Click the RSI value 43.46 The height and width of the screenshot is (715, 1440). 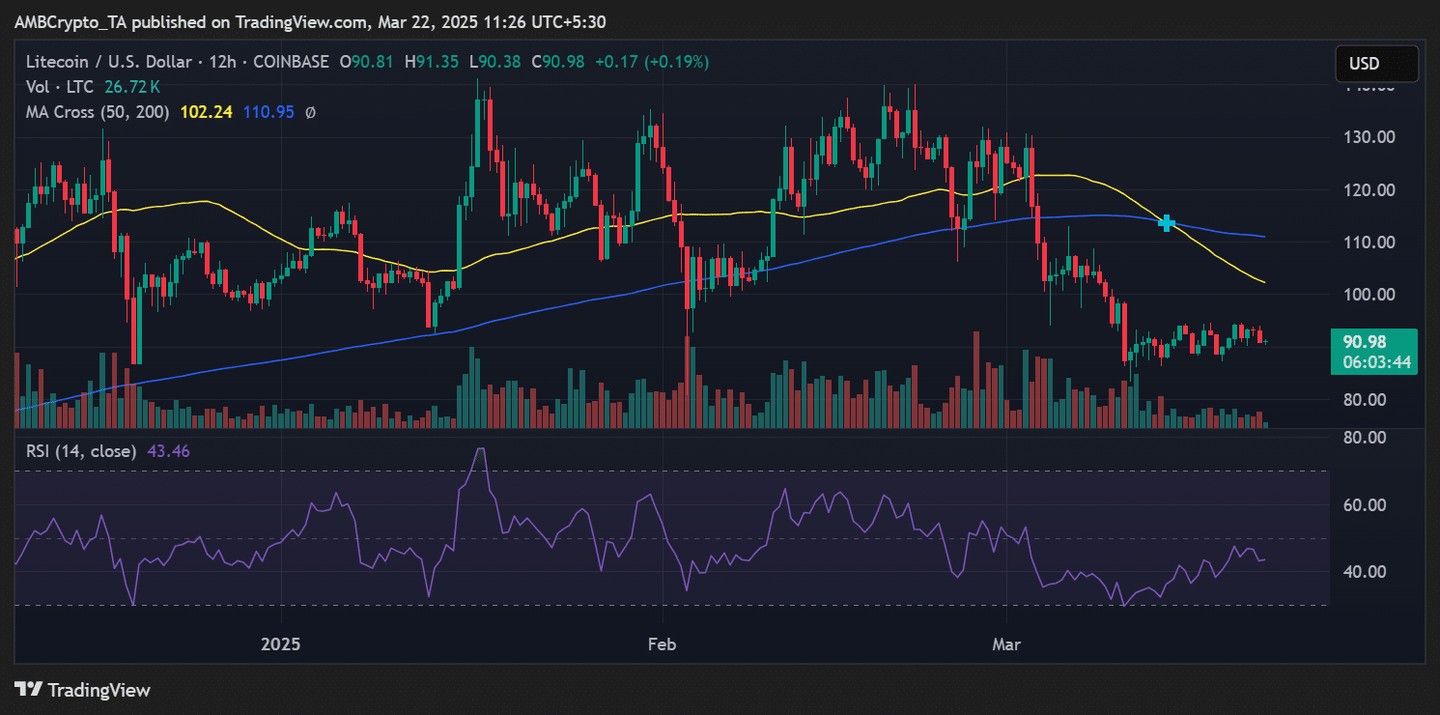pos(168,451)
